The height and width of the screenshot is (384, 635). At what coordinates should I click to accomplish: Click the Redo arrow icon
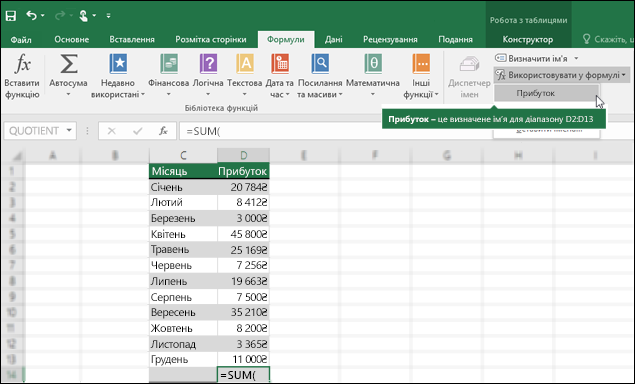[60, 15]
